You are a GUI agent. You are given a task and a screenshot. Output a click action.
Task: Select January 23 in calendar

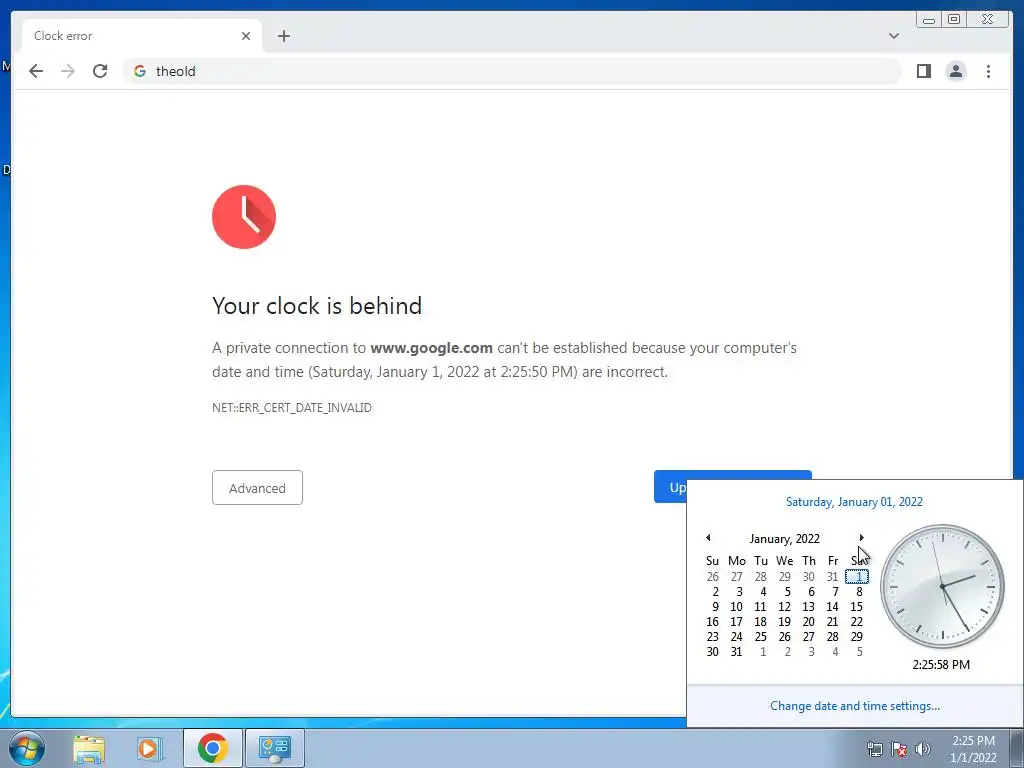pos(712,637)
